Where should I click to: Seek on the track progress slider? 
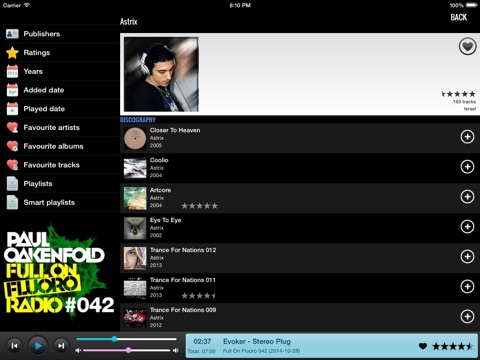pyautogui.click(x=126, y=339)
